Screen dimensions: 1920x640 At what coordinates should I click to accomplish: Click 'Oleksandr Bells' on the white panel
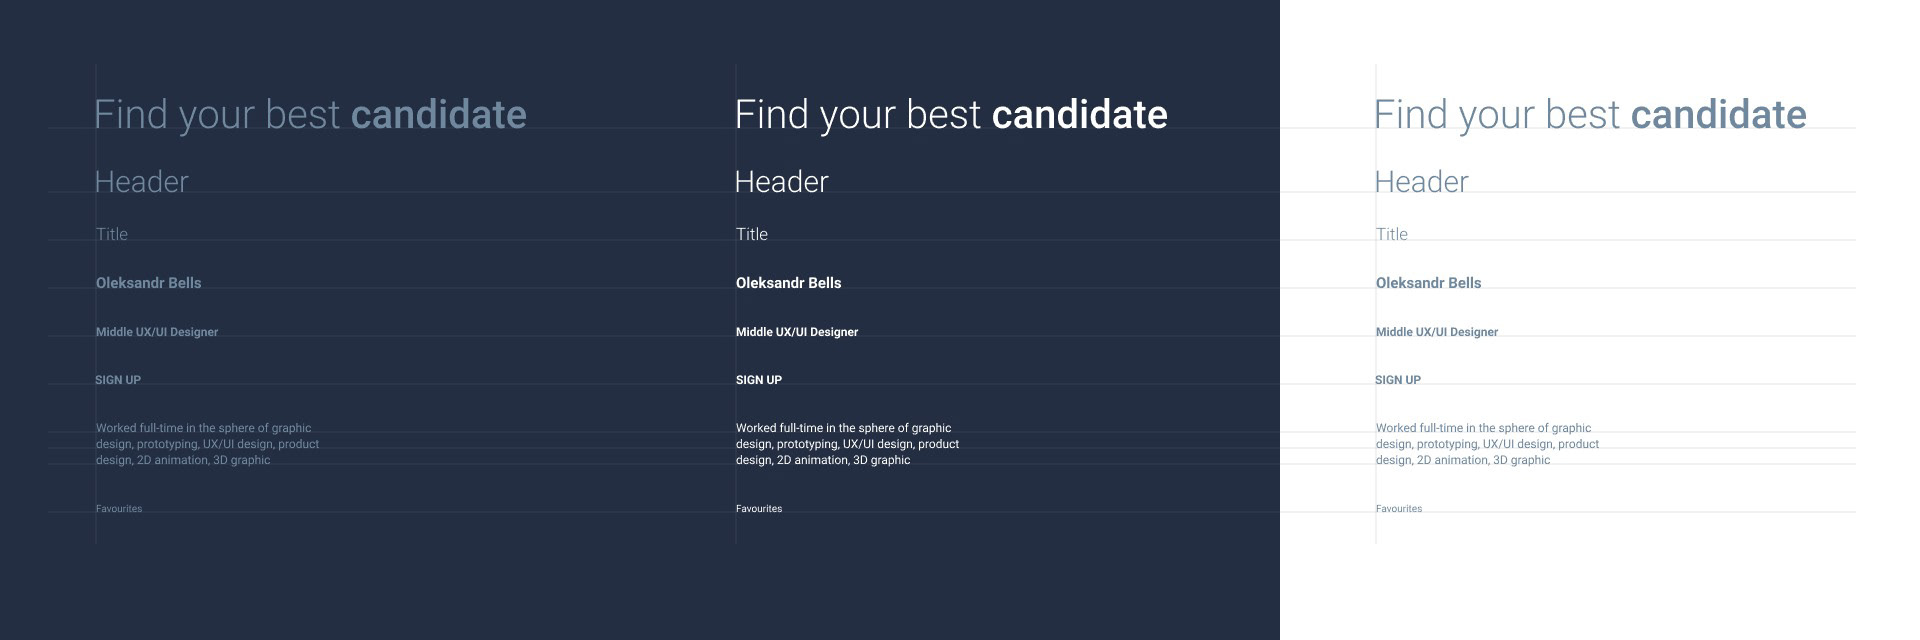click(x=1429, y=283)
